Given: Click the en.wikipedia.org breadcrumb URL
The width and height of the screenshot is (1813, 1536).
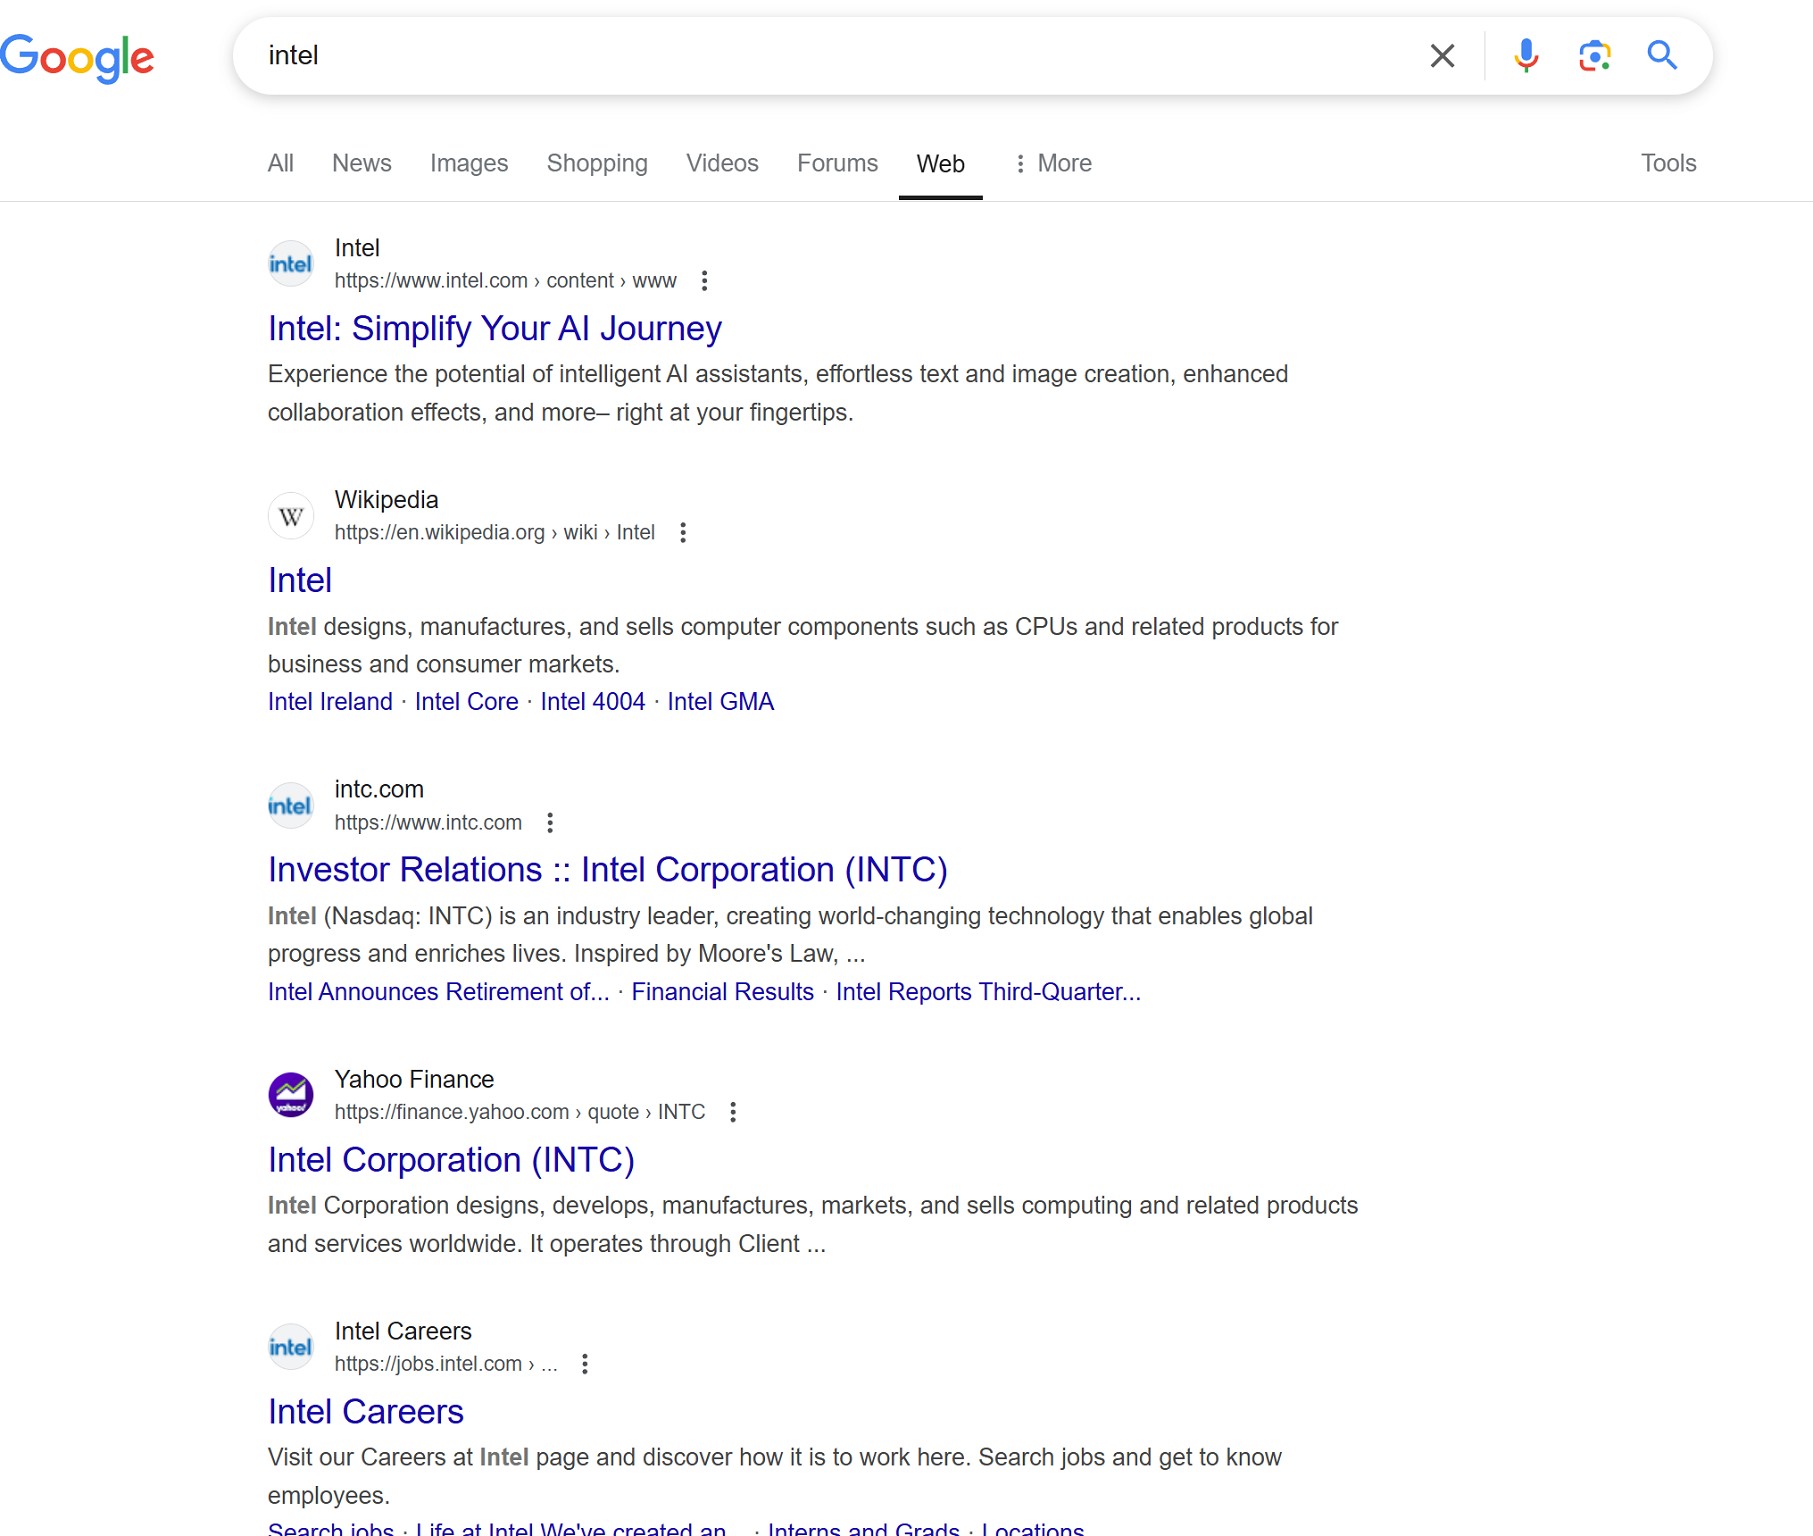Looking at the screenshot, I should [x=495, y=533].
